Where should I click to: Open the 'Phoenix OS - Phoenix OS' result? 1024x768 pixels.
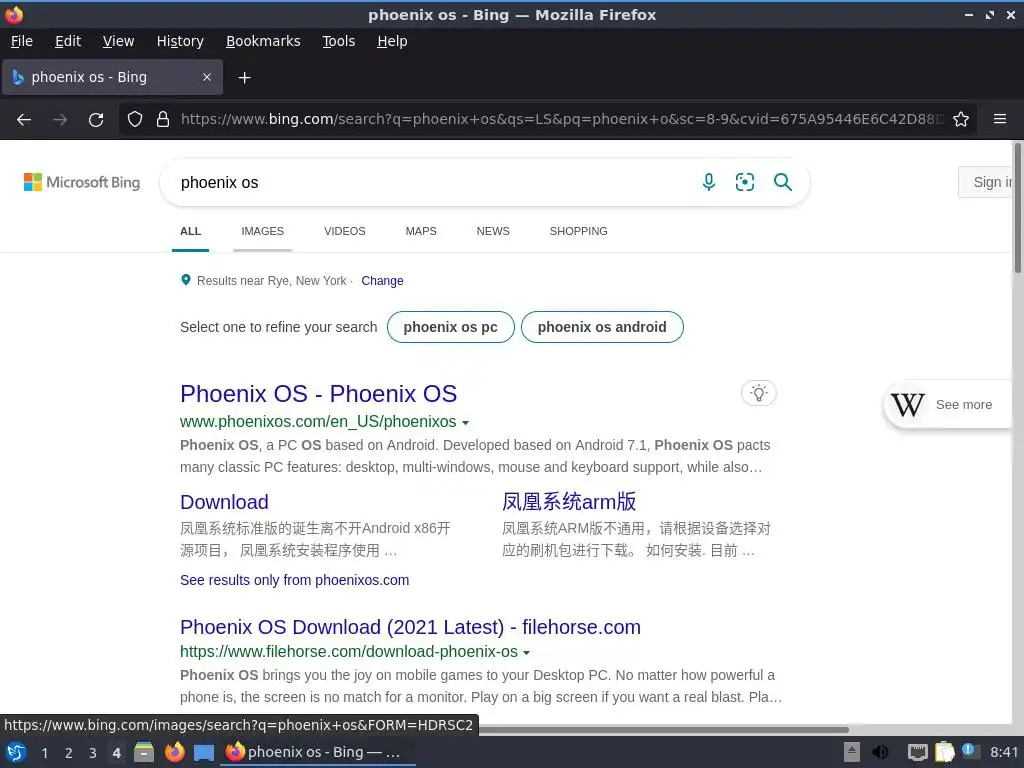[319, 394]
